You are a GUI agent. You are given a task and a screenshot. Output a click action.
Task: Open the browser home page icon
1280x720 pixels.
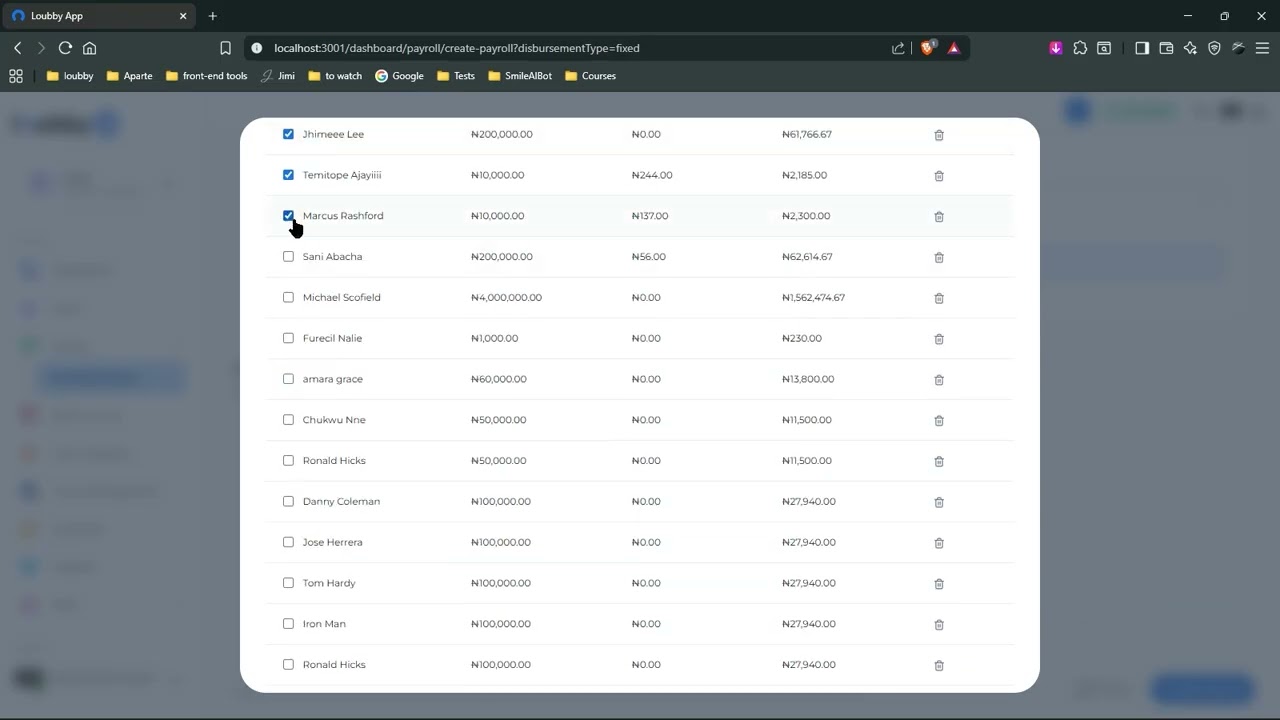pos(90,48)
